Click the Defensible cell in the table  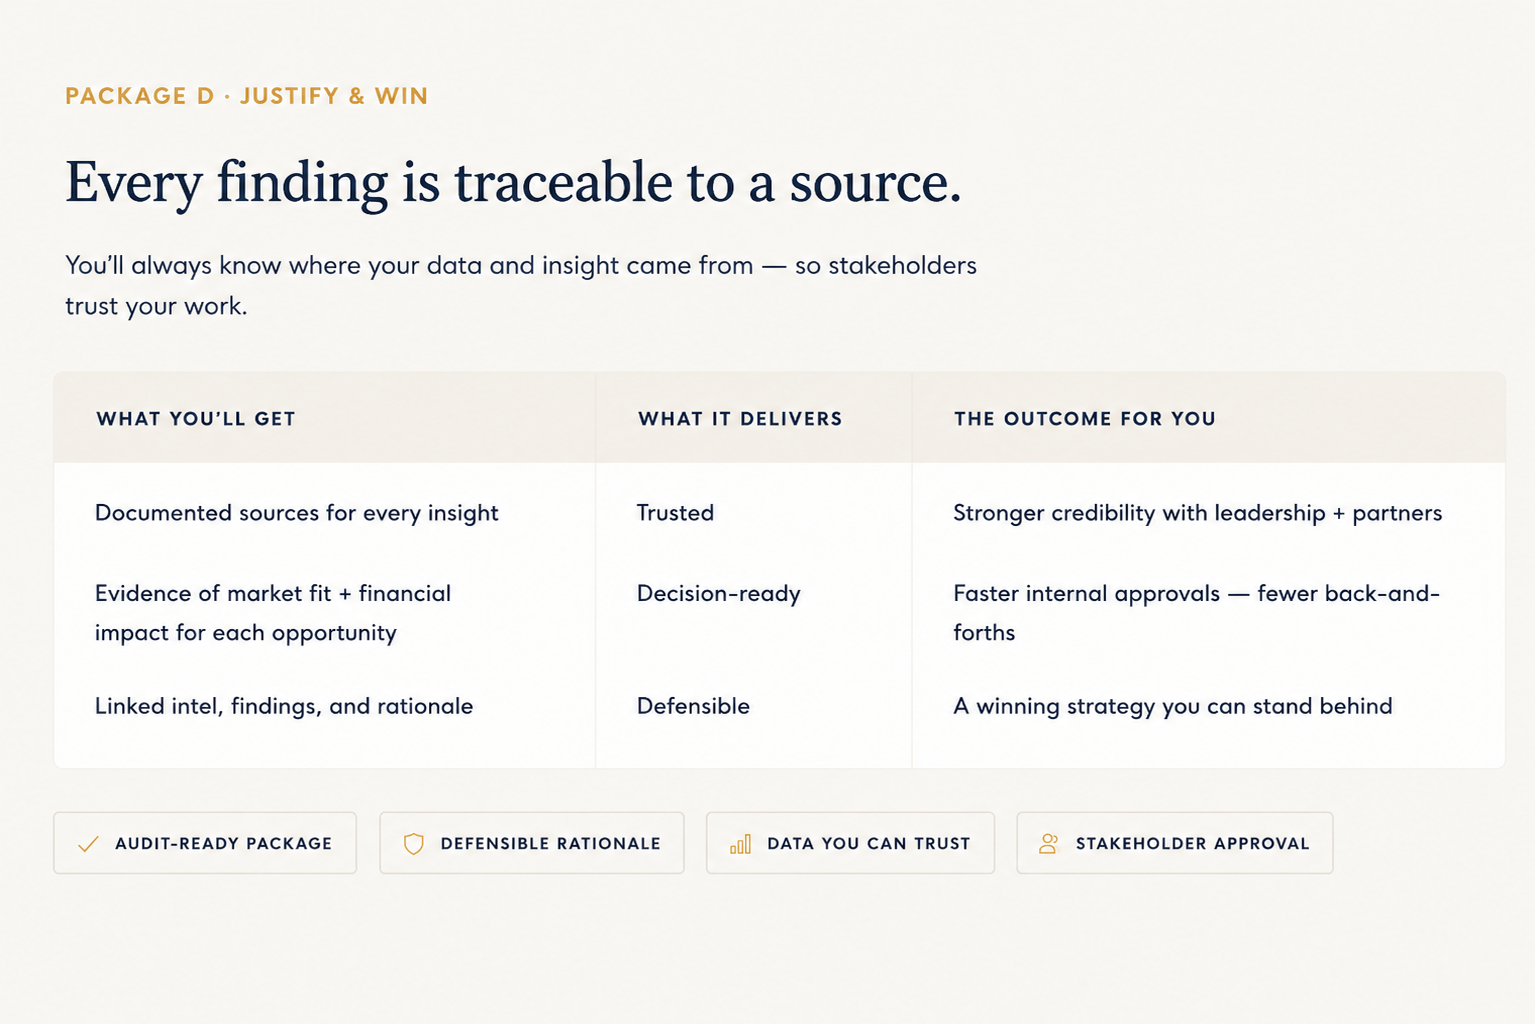[x=694, y=706]
